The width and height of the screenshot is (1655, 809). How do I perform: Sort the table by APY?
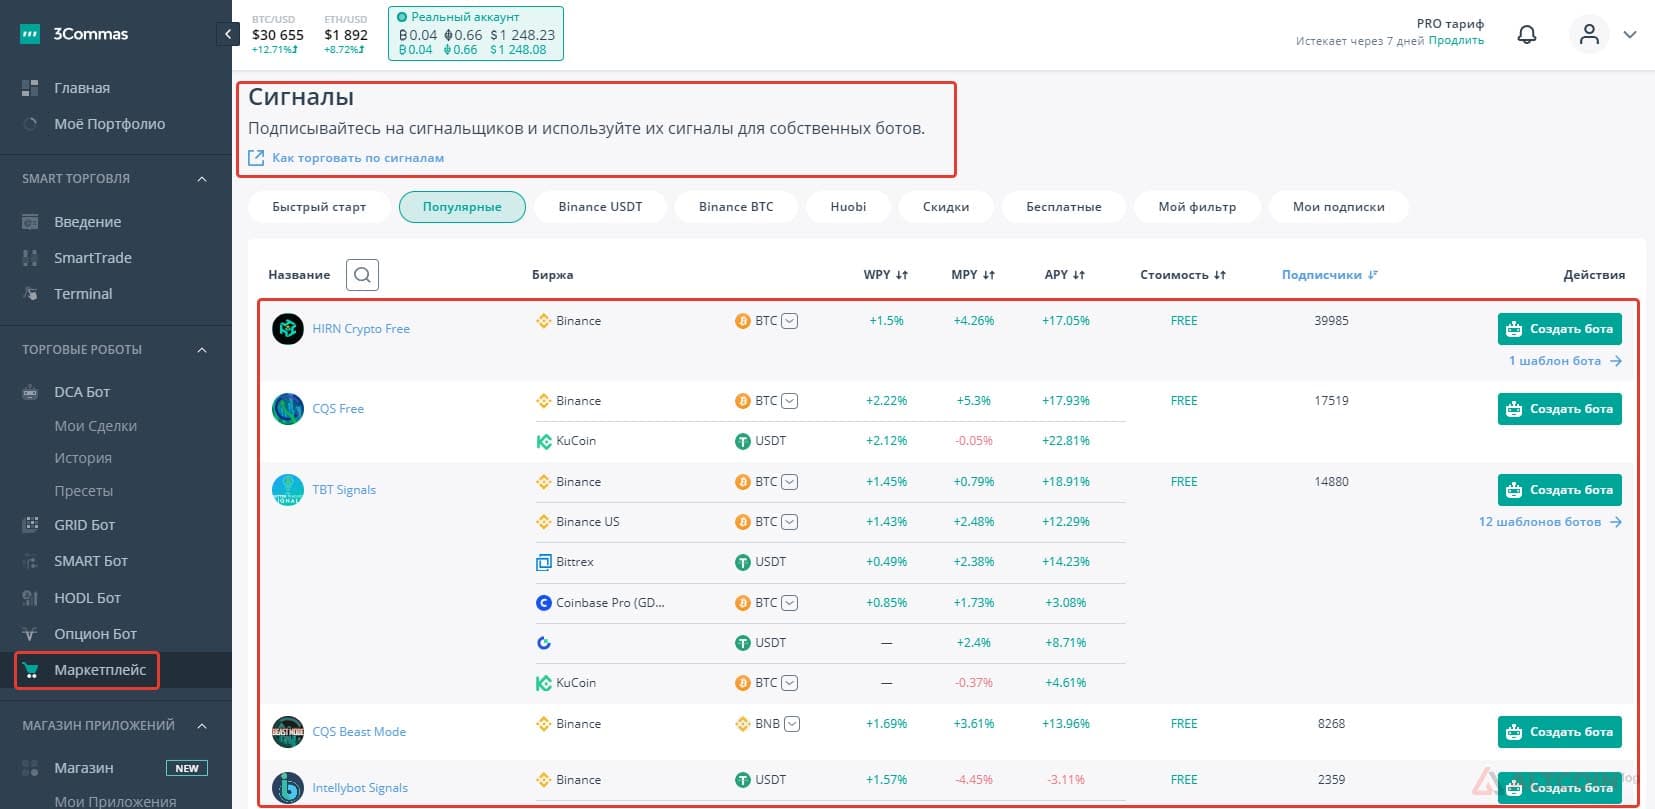[1064, 275]
